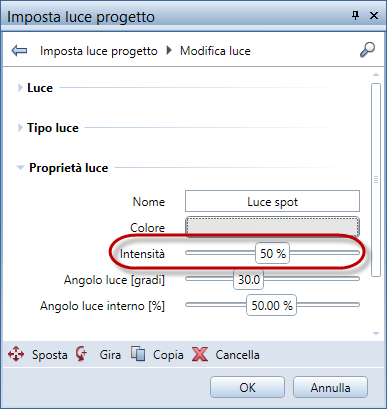387x409 pixels.
Task: Expand the Luce section
Action: pyautogui.click(x=40, y=88)
